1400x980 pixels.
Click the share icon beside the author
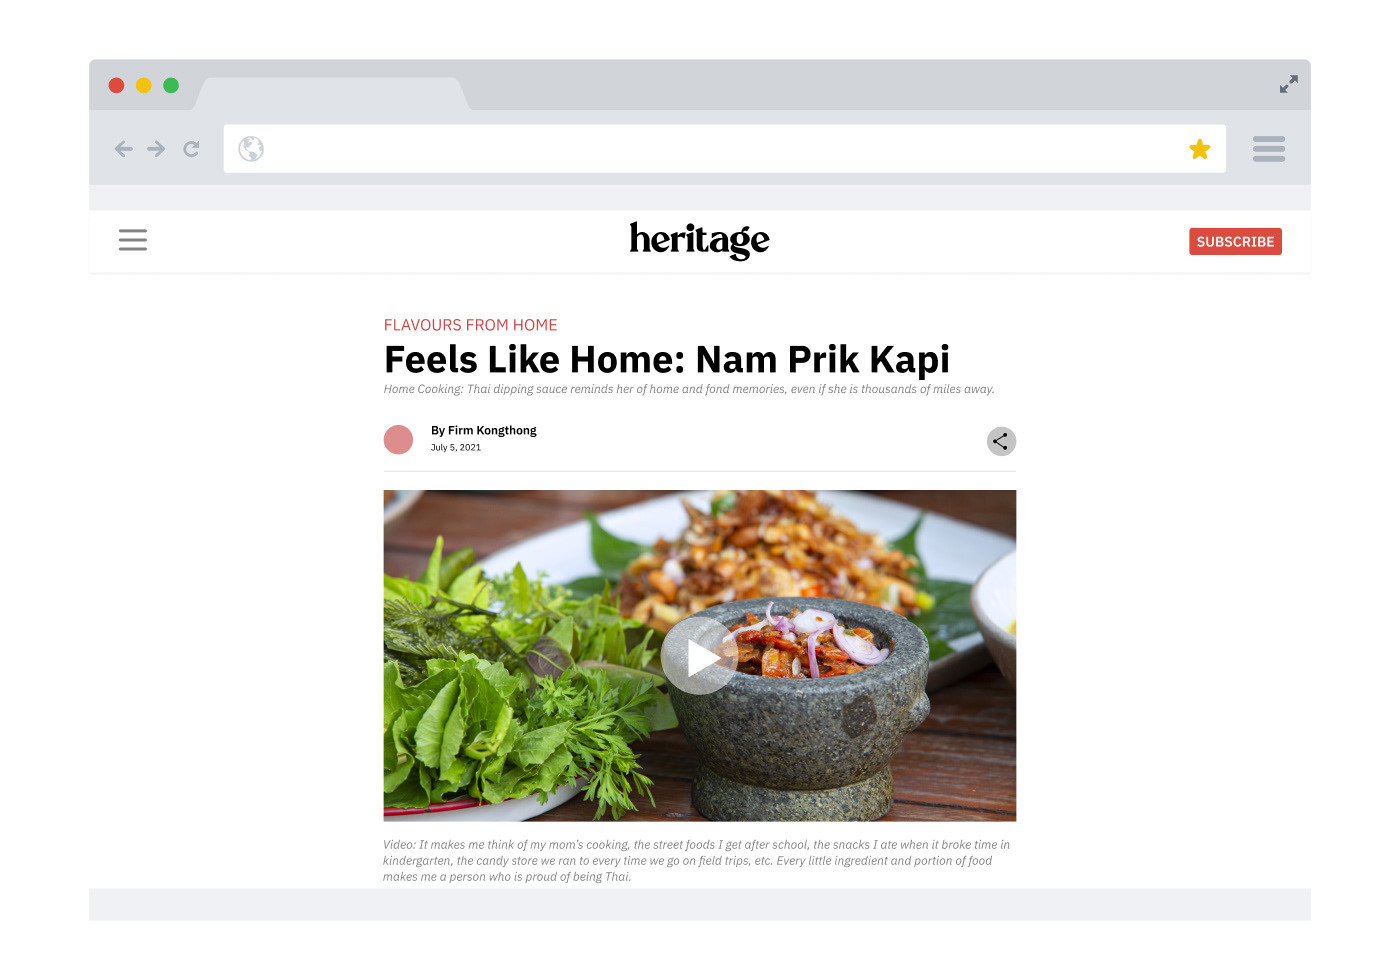pyautogui.click(x=1001, y=441)
